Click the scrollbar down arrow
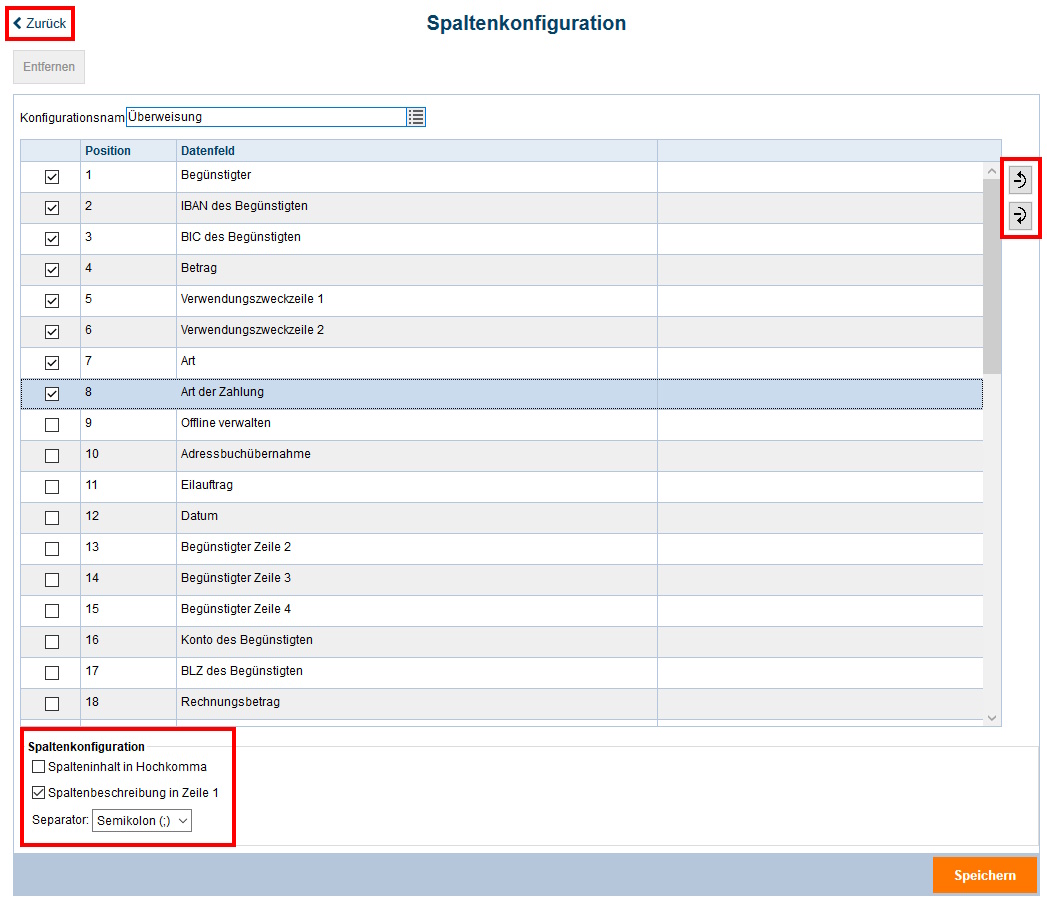 point(992,717)
